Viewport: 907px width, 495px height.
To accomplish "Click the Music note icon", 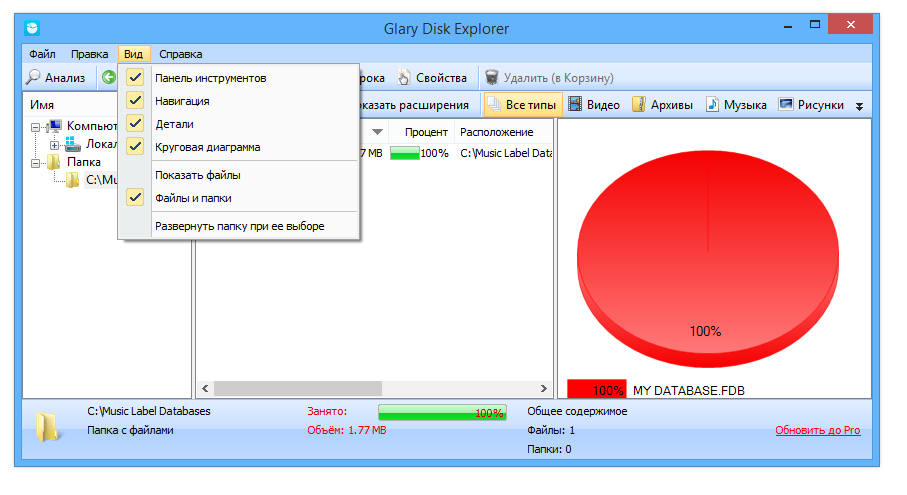I will (x=712, y=105).
